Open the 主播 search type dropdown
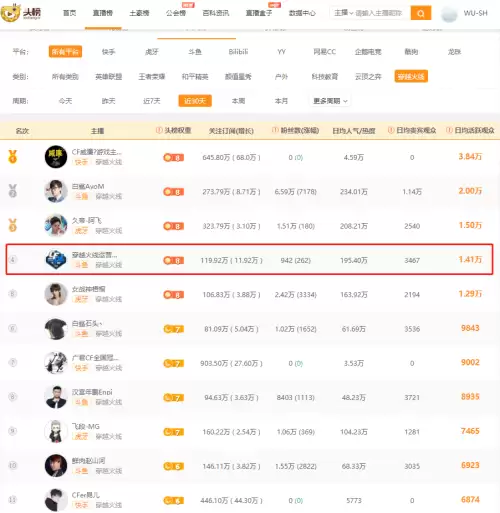This screenshot has height=513, width=500. [344, 13]
